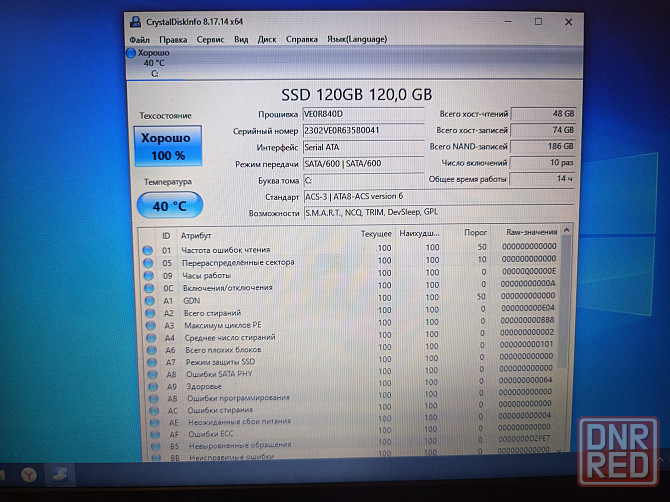This screenshot has height=502, width=670.
Task: Click the status circle for attribute 05
Action: tap(148, 263)
